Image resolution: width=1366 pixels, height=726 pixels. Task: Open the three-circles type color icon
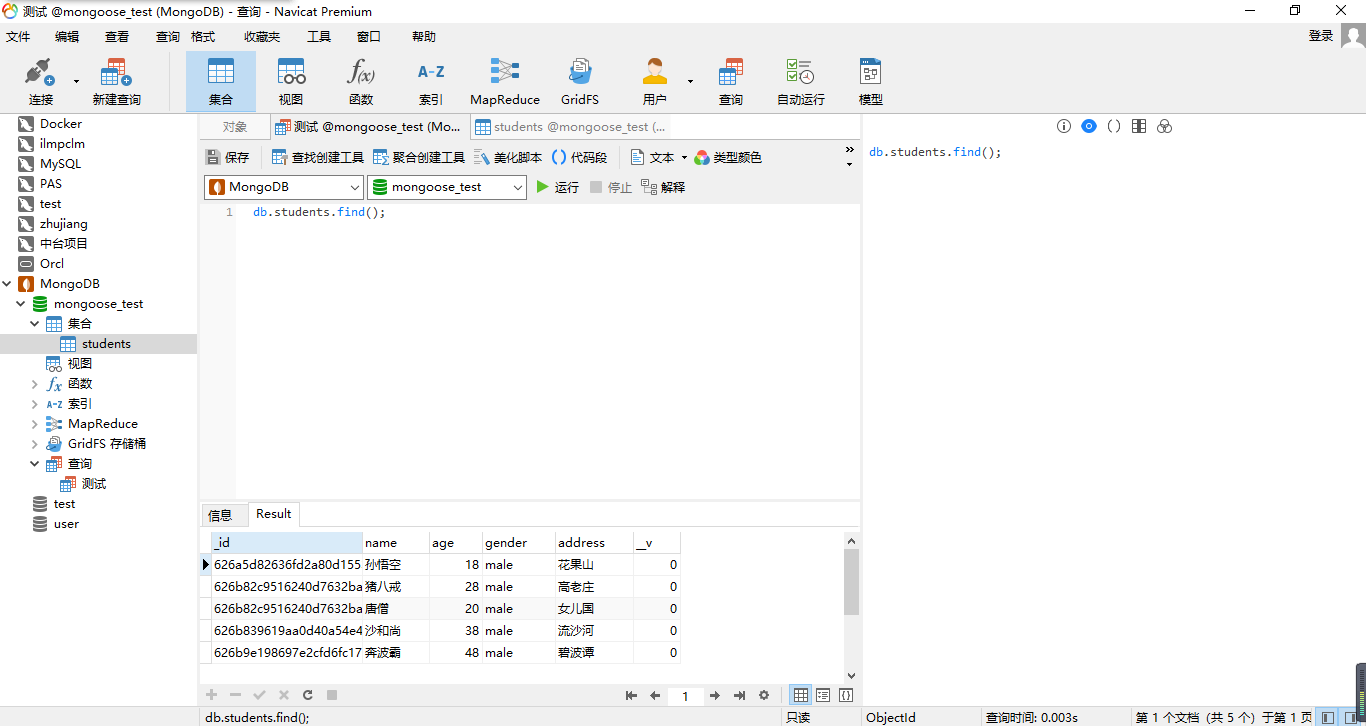1164,126
